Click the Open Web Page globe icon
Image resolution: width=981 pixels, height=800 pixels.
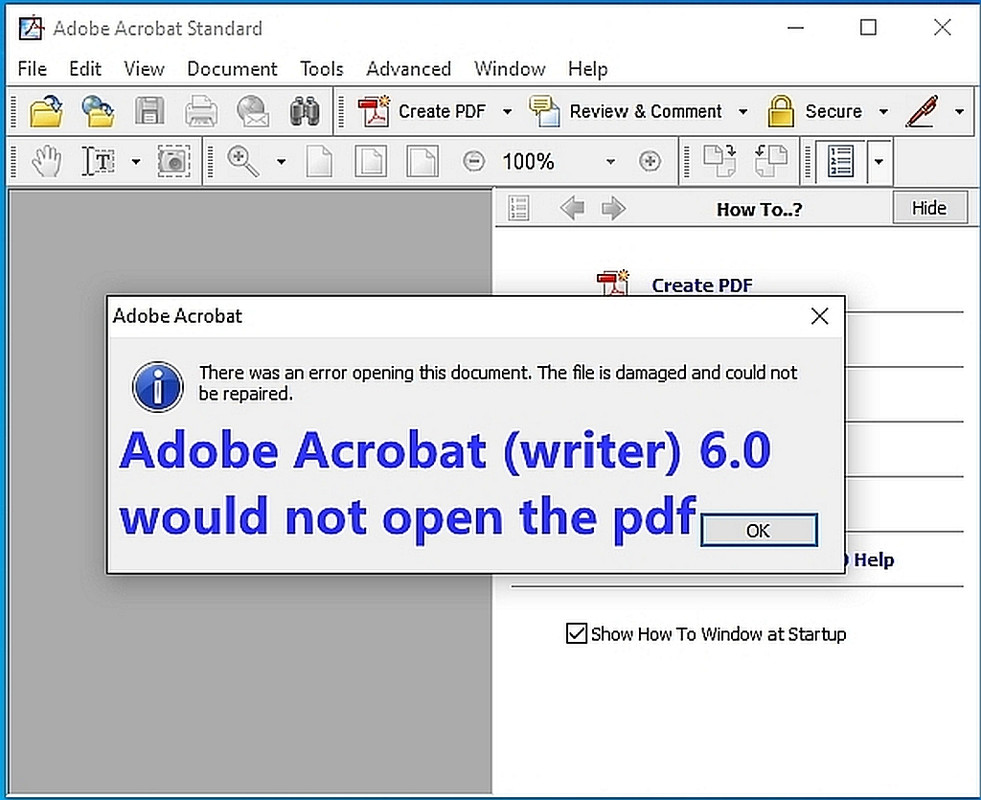(98, 111)
